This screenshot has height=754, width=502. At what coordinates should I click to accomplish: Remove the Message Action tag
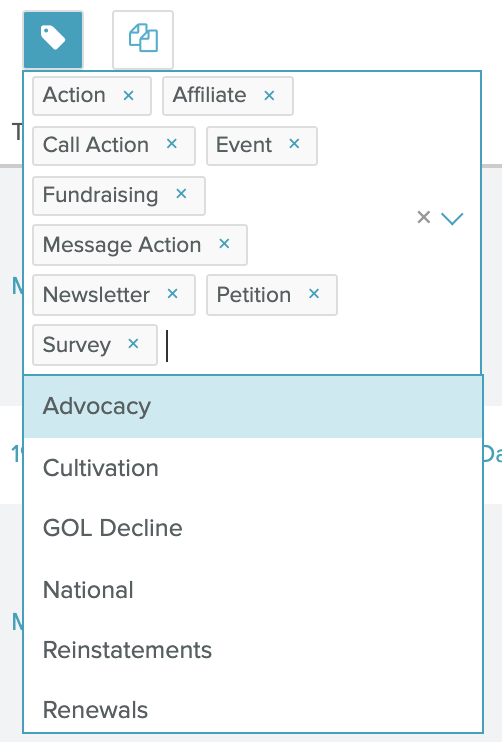pos(224,244)
